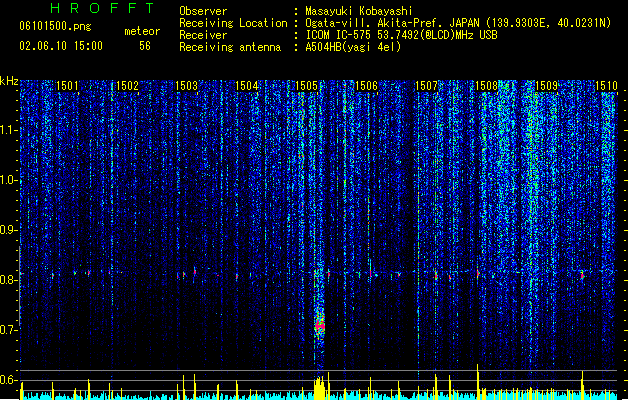Click the 1507 time marker
Image resolution: width=629 pixels, height=400 pixels.
(x=426, y=86)
